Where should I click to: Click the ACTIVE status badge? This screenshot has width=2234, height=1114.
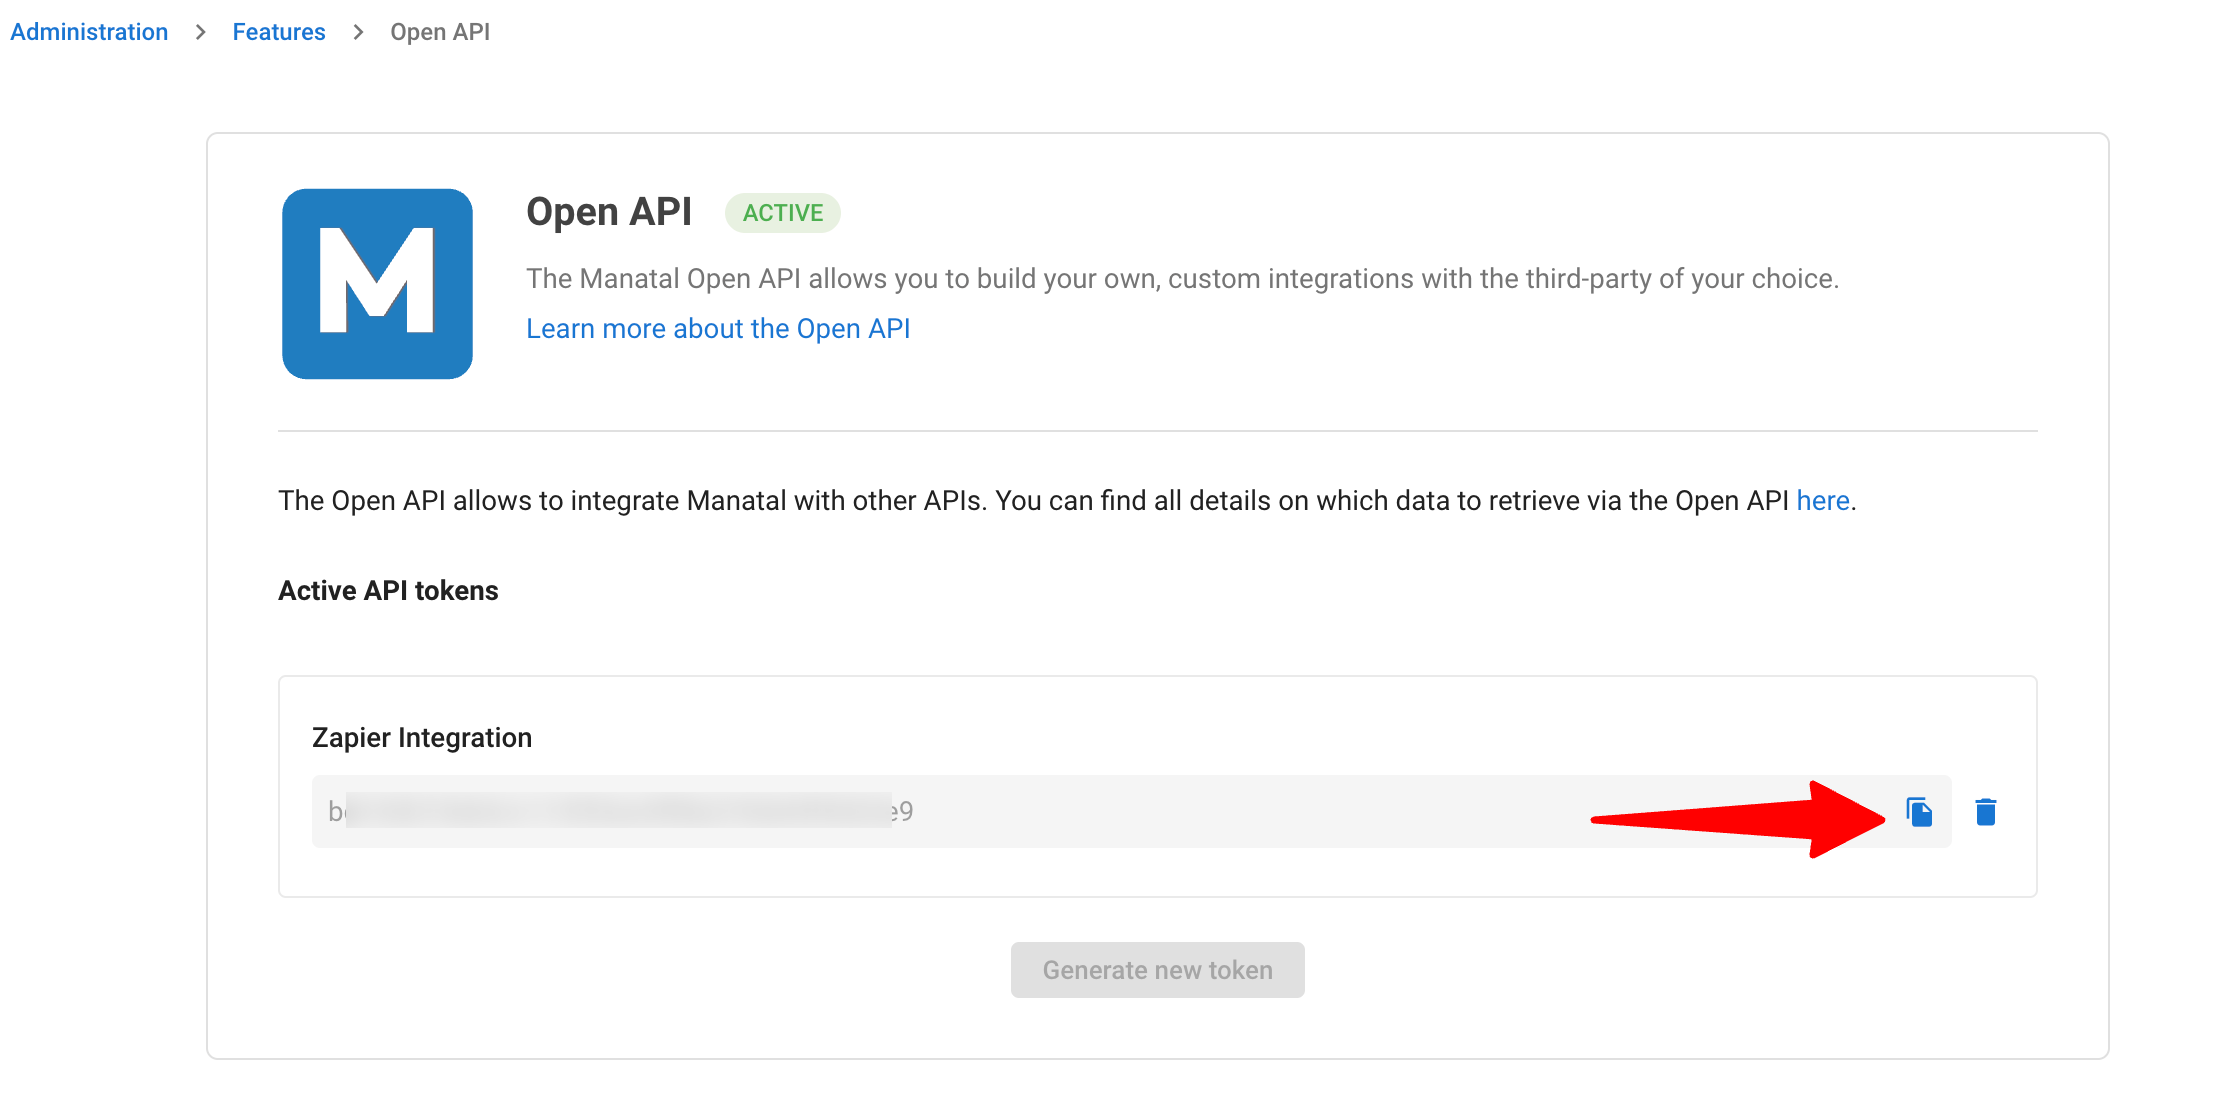pos(783,213)
